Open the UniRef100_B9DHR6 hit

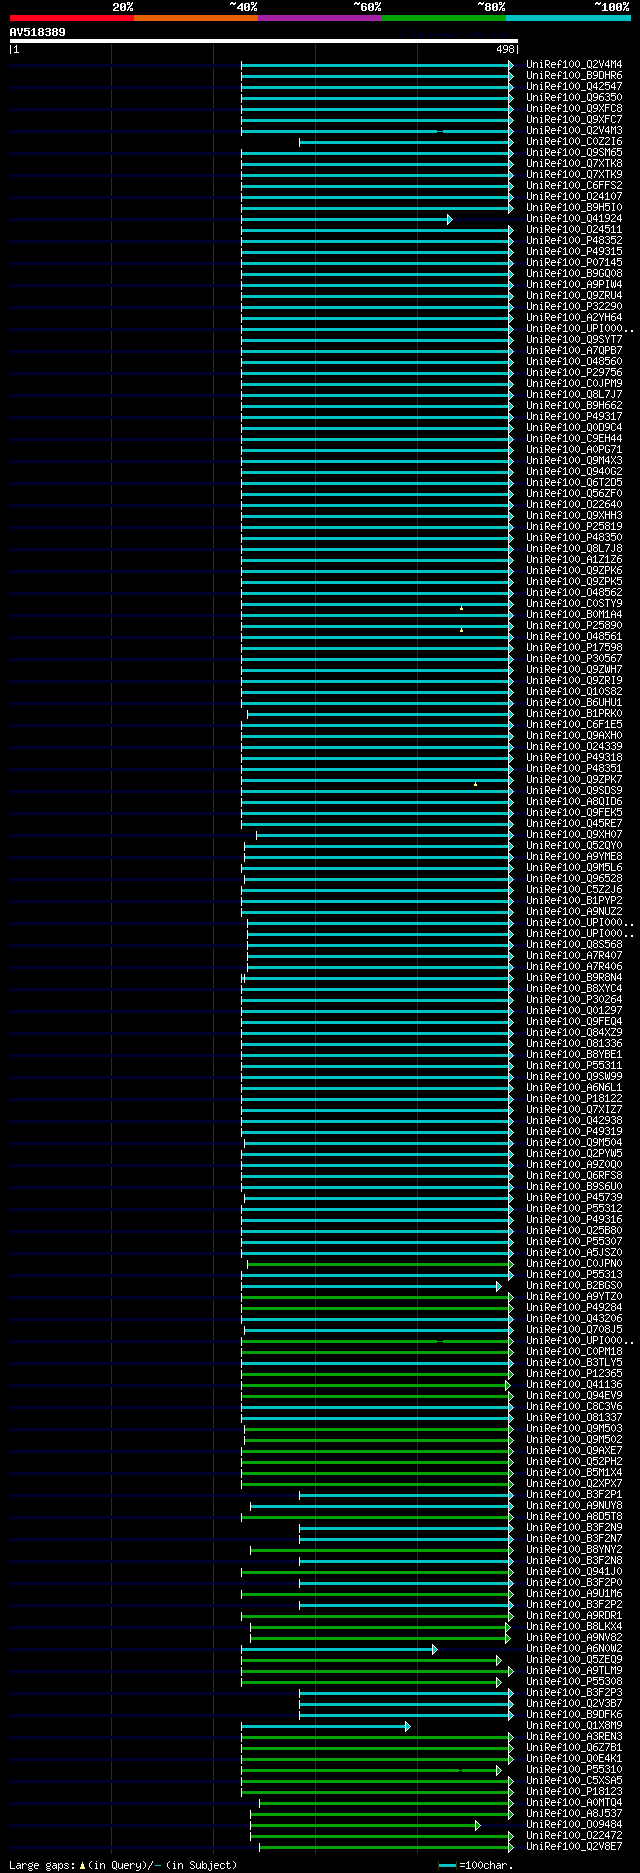coord(574,76)
